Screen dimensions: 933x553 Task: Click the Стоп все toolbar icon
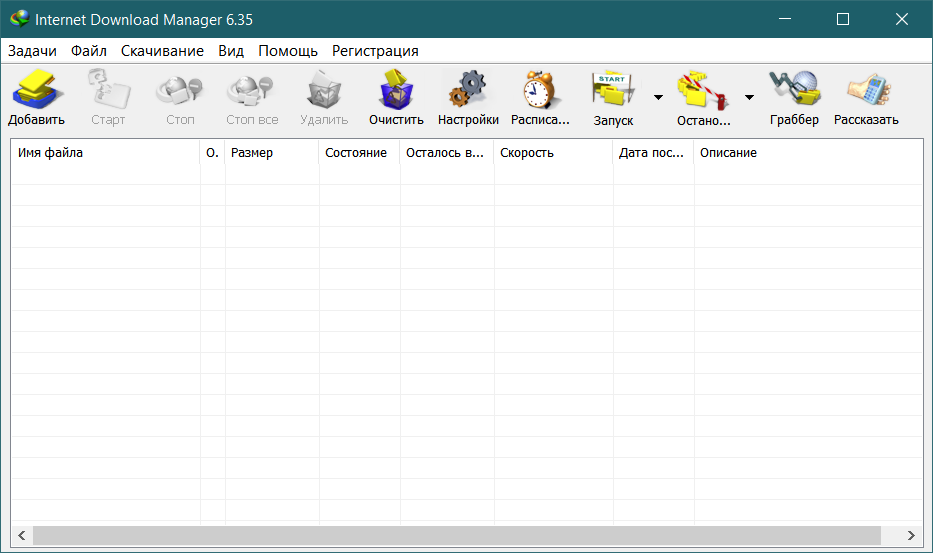251,89
